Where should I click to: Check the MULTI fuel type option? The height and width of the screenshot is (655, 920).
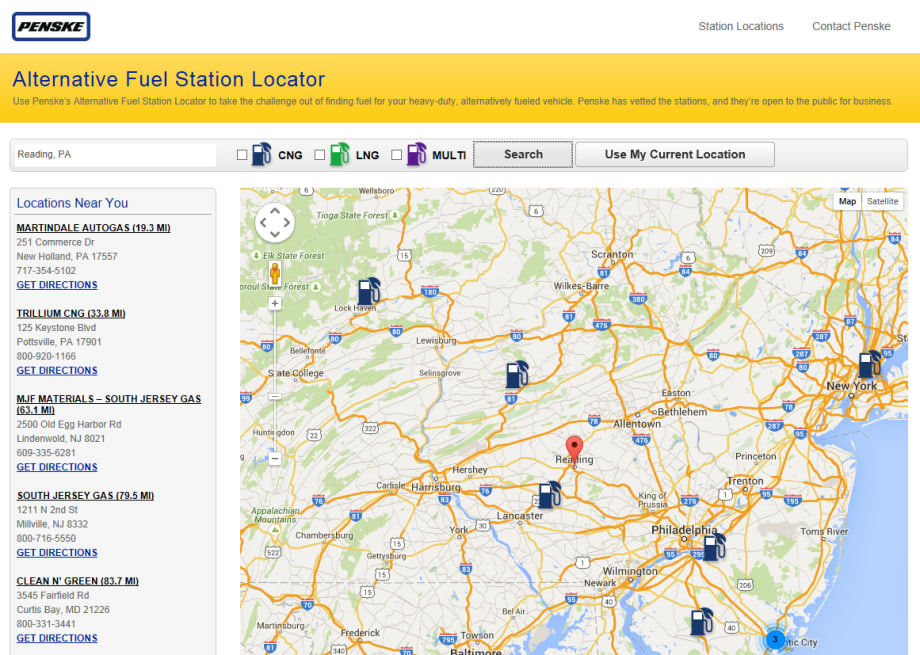pyautogui.click(x=396, y=154)
